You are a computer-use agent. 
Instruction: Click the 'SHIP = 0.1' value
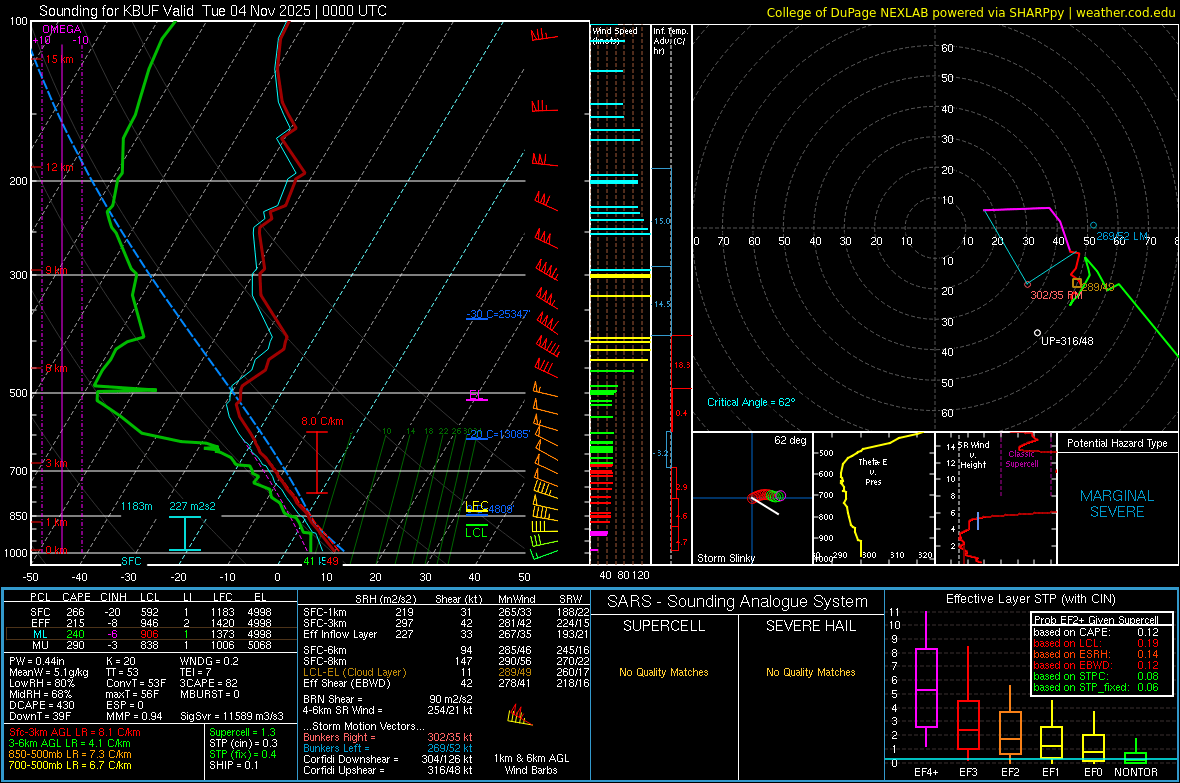pos(233,766)
